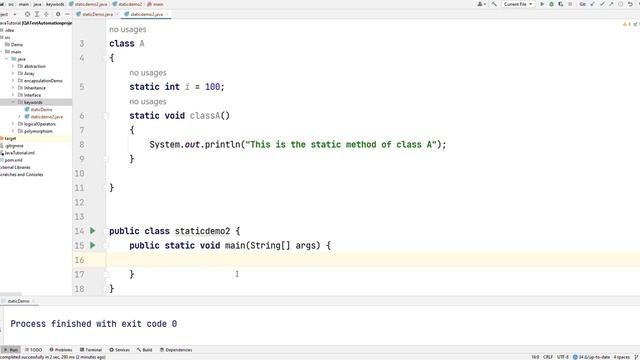Click the stop process square icon
The width and height of the screenshot is (640, 360).
pyautogui.click(x=570, y=4)
